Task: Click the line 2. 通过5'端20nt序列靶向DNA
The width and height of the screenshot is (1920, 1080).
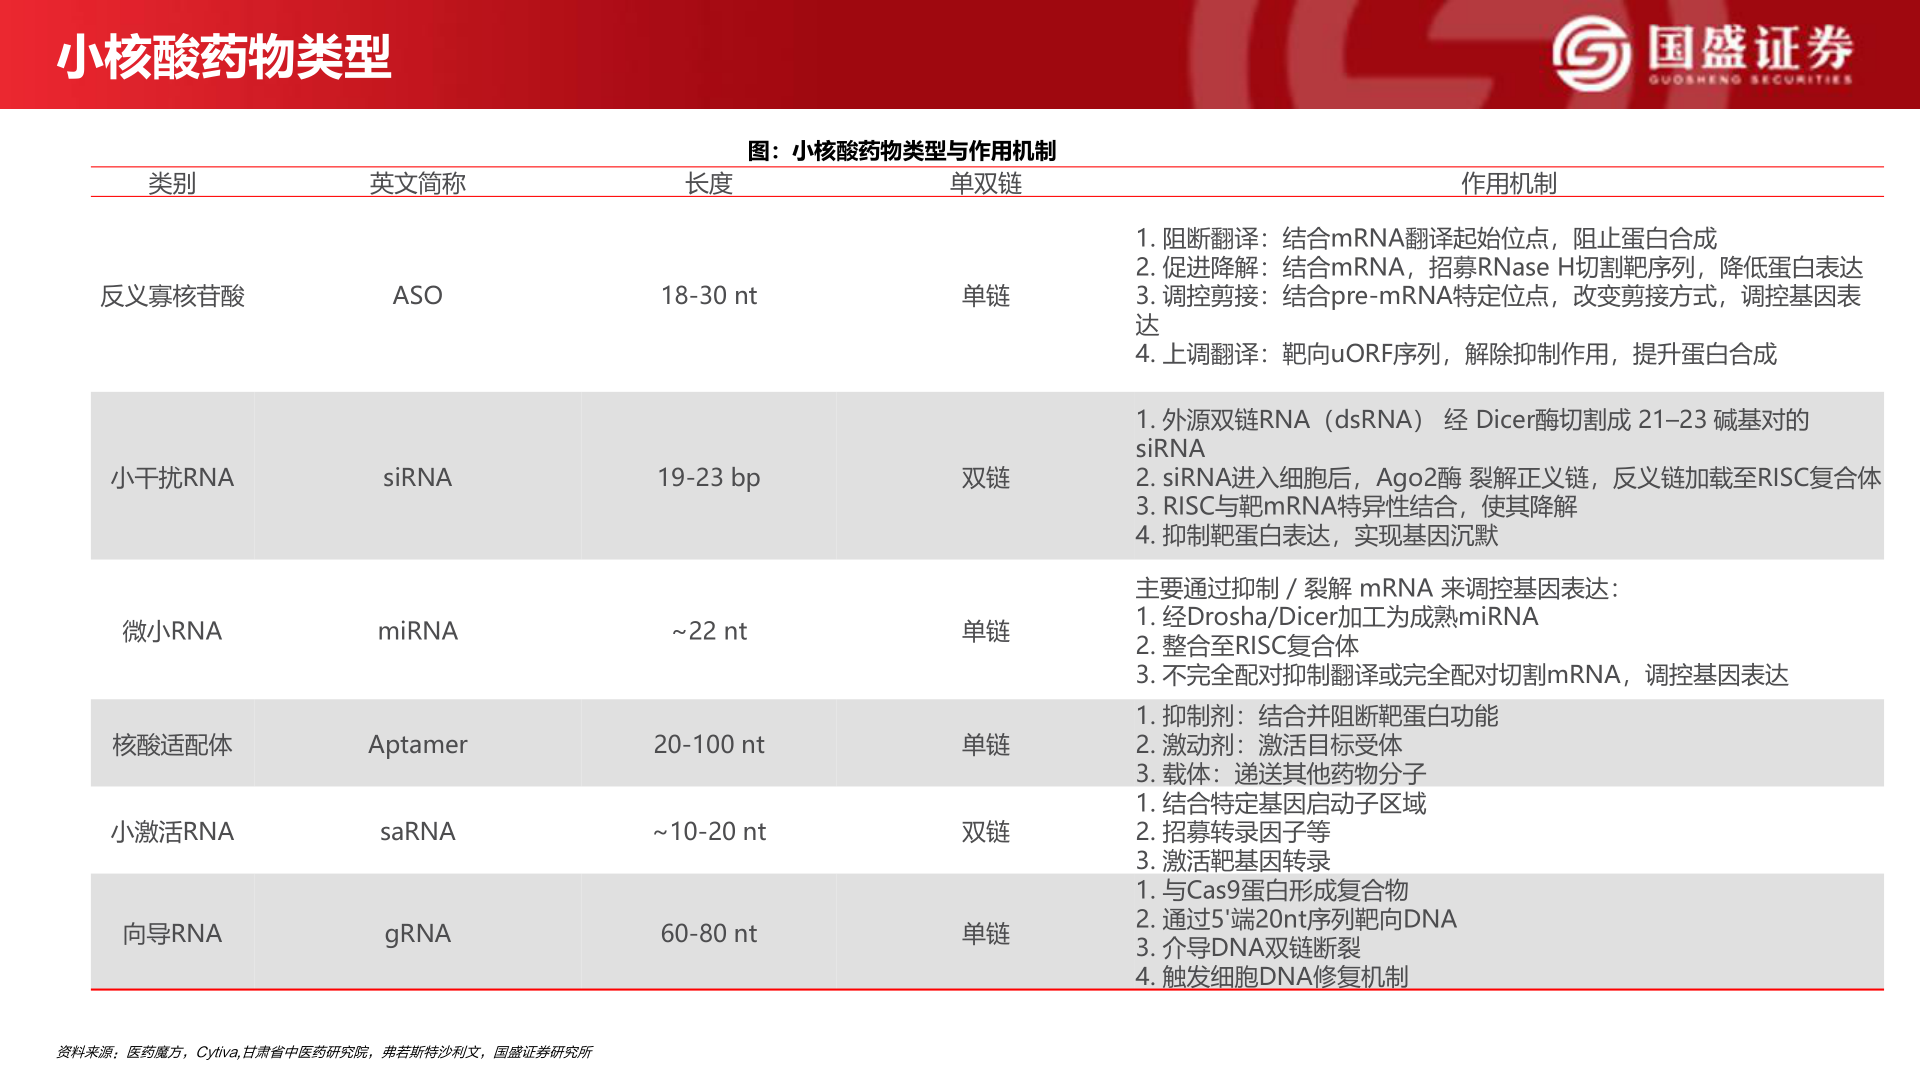Action: [1296, 919]
